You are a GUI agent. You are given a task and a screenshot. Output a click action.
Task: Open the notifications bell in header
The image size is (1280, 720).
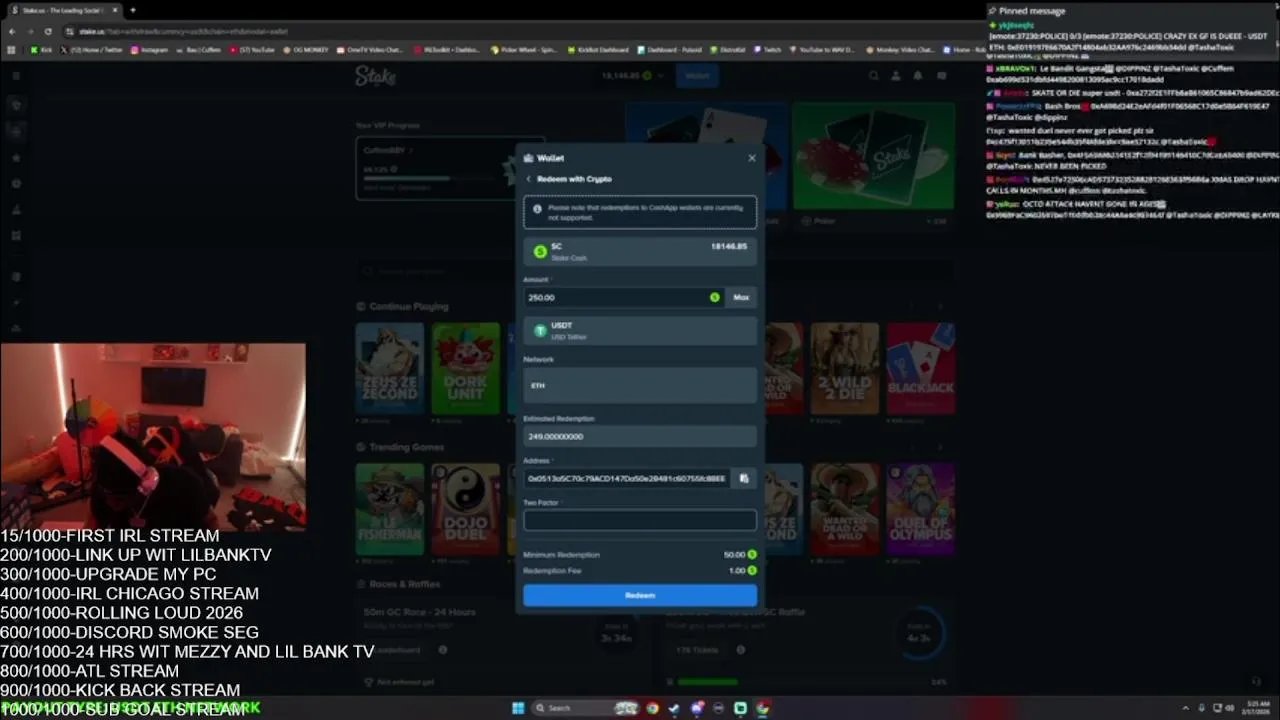coord(918,75)
